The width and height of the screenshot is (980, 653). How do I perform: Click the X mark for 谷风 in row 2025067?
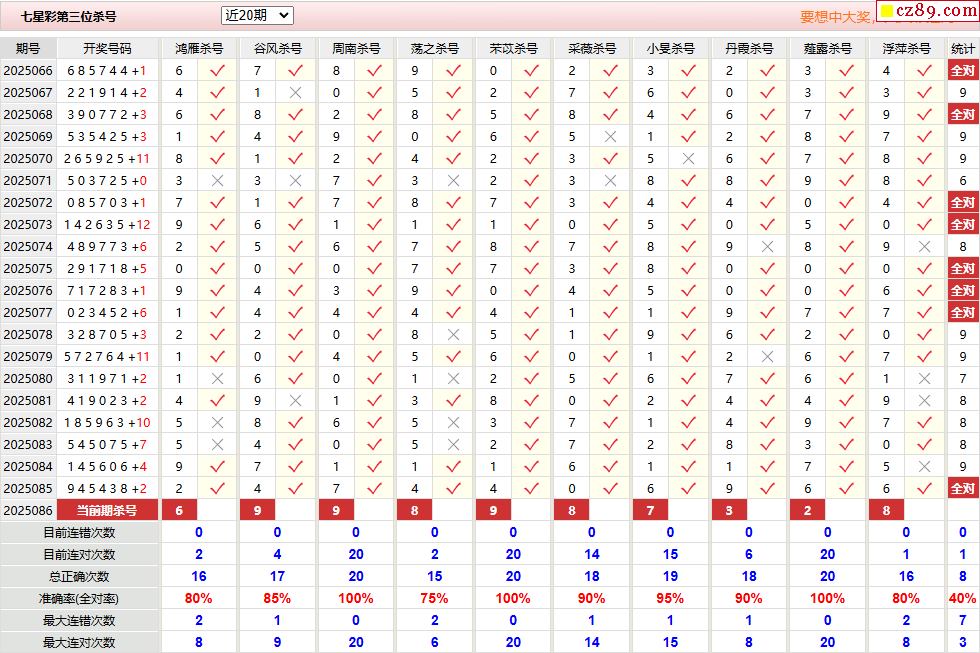click(296, 92)
